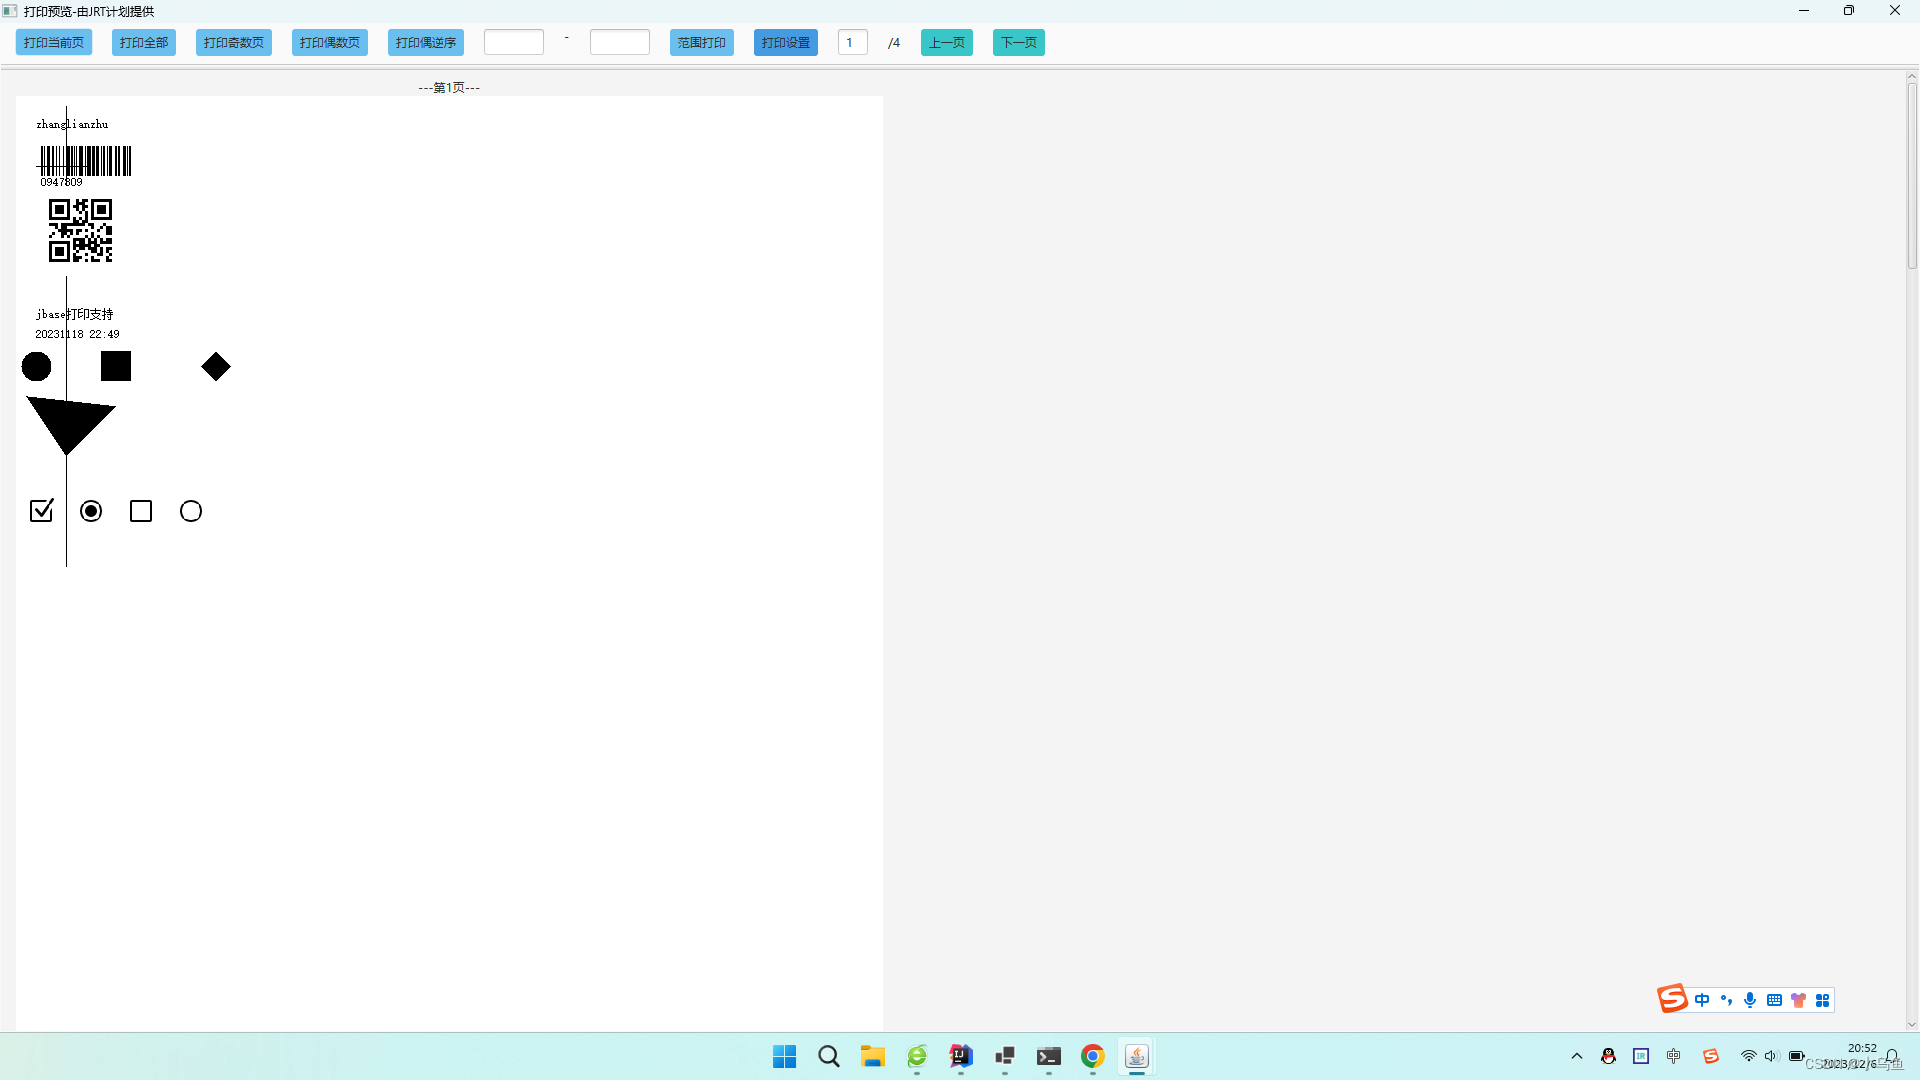Click battery status tray icon

1797,1056
